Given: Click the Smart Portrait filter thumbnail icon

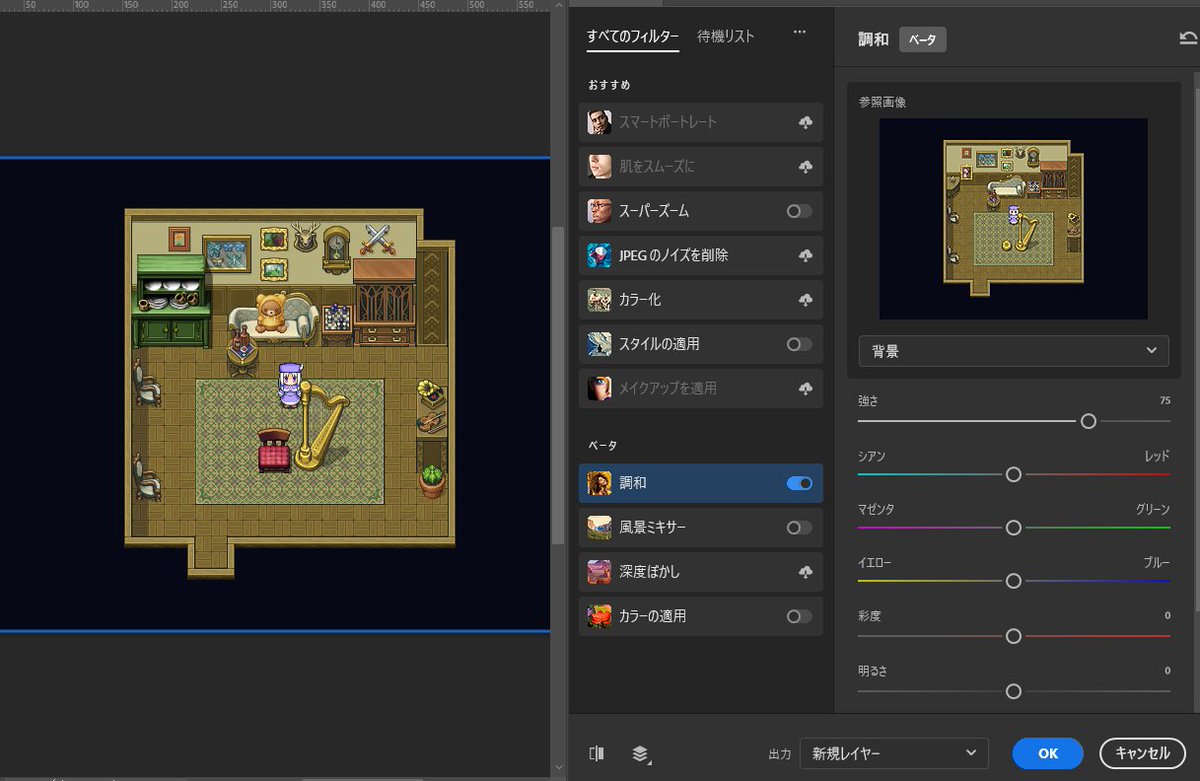Looking at the screenshot, I should coord(599,122).
